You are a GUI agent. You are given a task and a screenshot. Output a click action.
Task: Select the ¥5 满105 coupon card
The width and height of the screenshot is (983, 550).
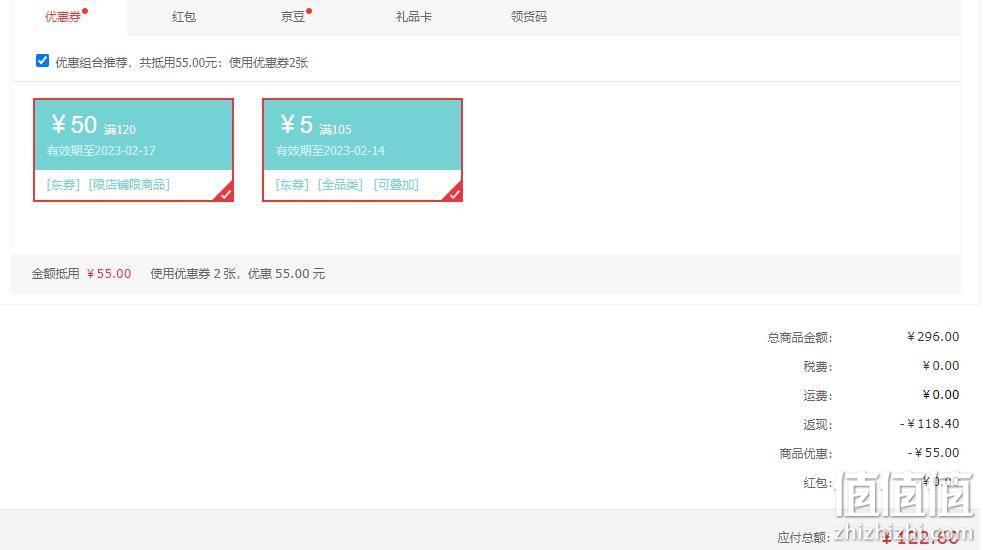click(x=362, y=150)
